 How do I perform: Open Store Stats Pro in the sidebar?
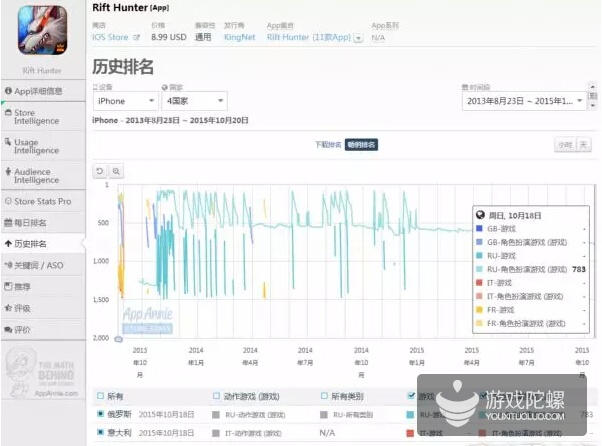coord(43,202)
